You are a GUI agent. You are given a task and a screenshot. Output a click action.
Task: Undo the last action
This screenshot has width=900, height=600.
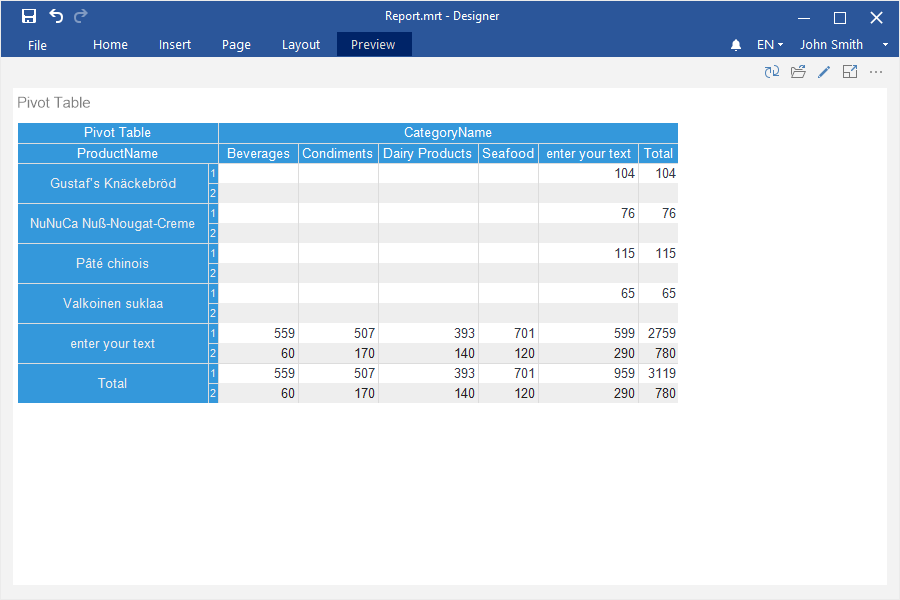click(x=56, y=16)
